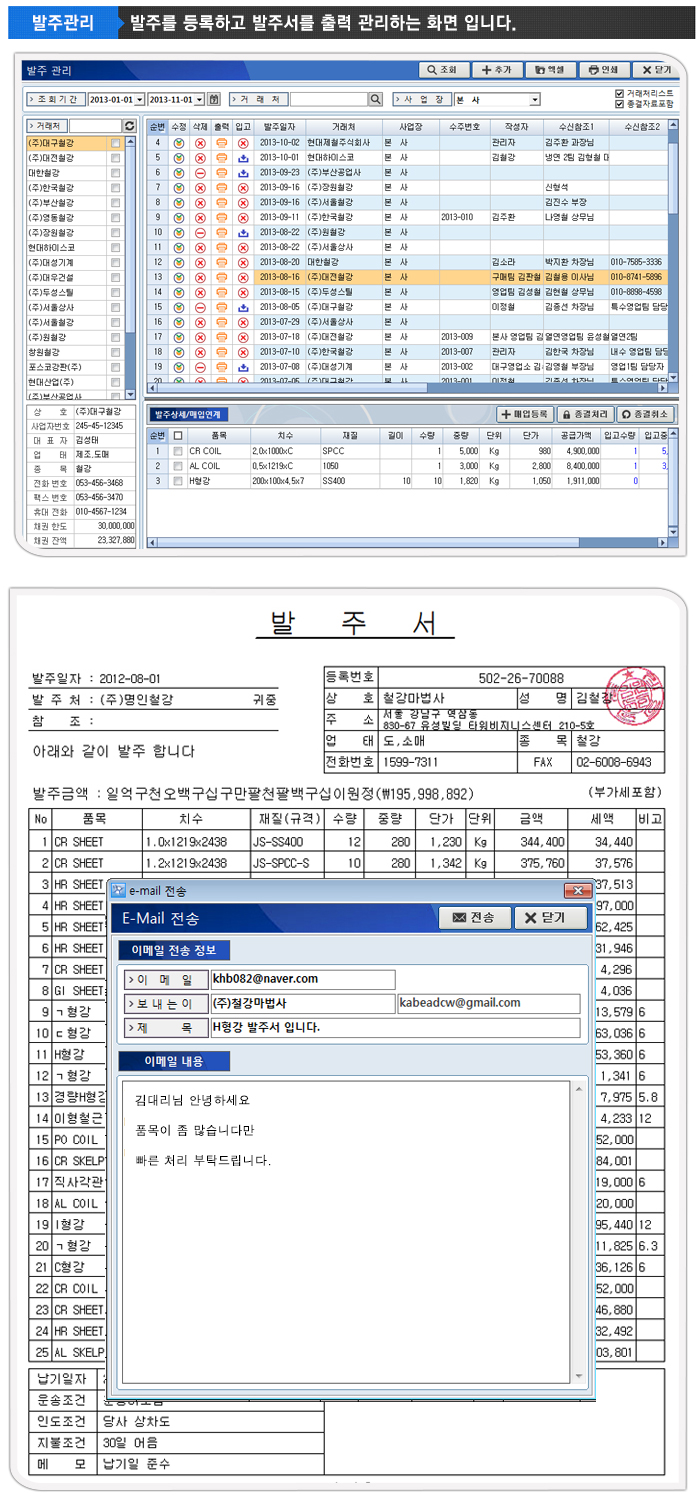Open the 사업장 본사 dropdown
The image size is (700, 1500).
535,99
